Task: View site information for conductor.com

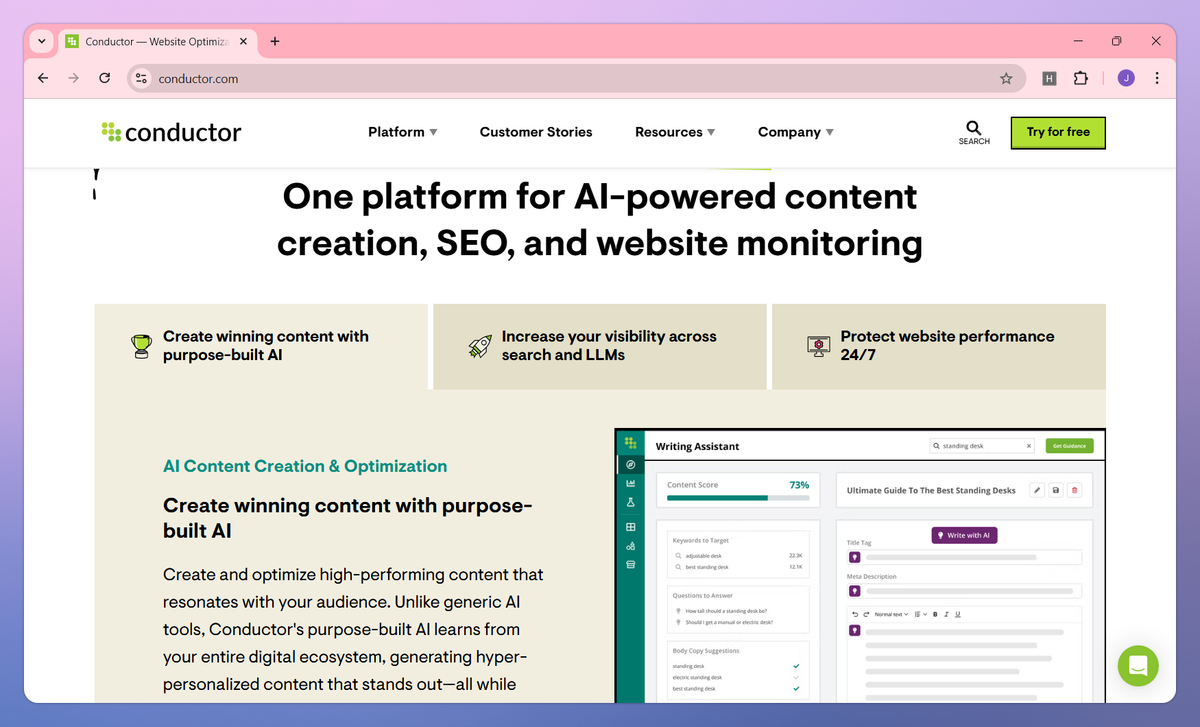Action: click(x=141, y=78)
